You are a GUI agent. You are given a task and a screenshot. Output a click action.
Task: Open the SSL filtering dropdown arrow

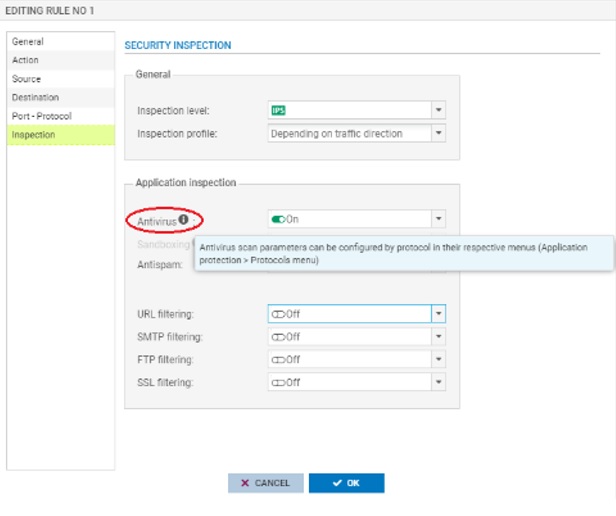pyautogui.click(x=438, y=382)
